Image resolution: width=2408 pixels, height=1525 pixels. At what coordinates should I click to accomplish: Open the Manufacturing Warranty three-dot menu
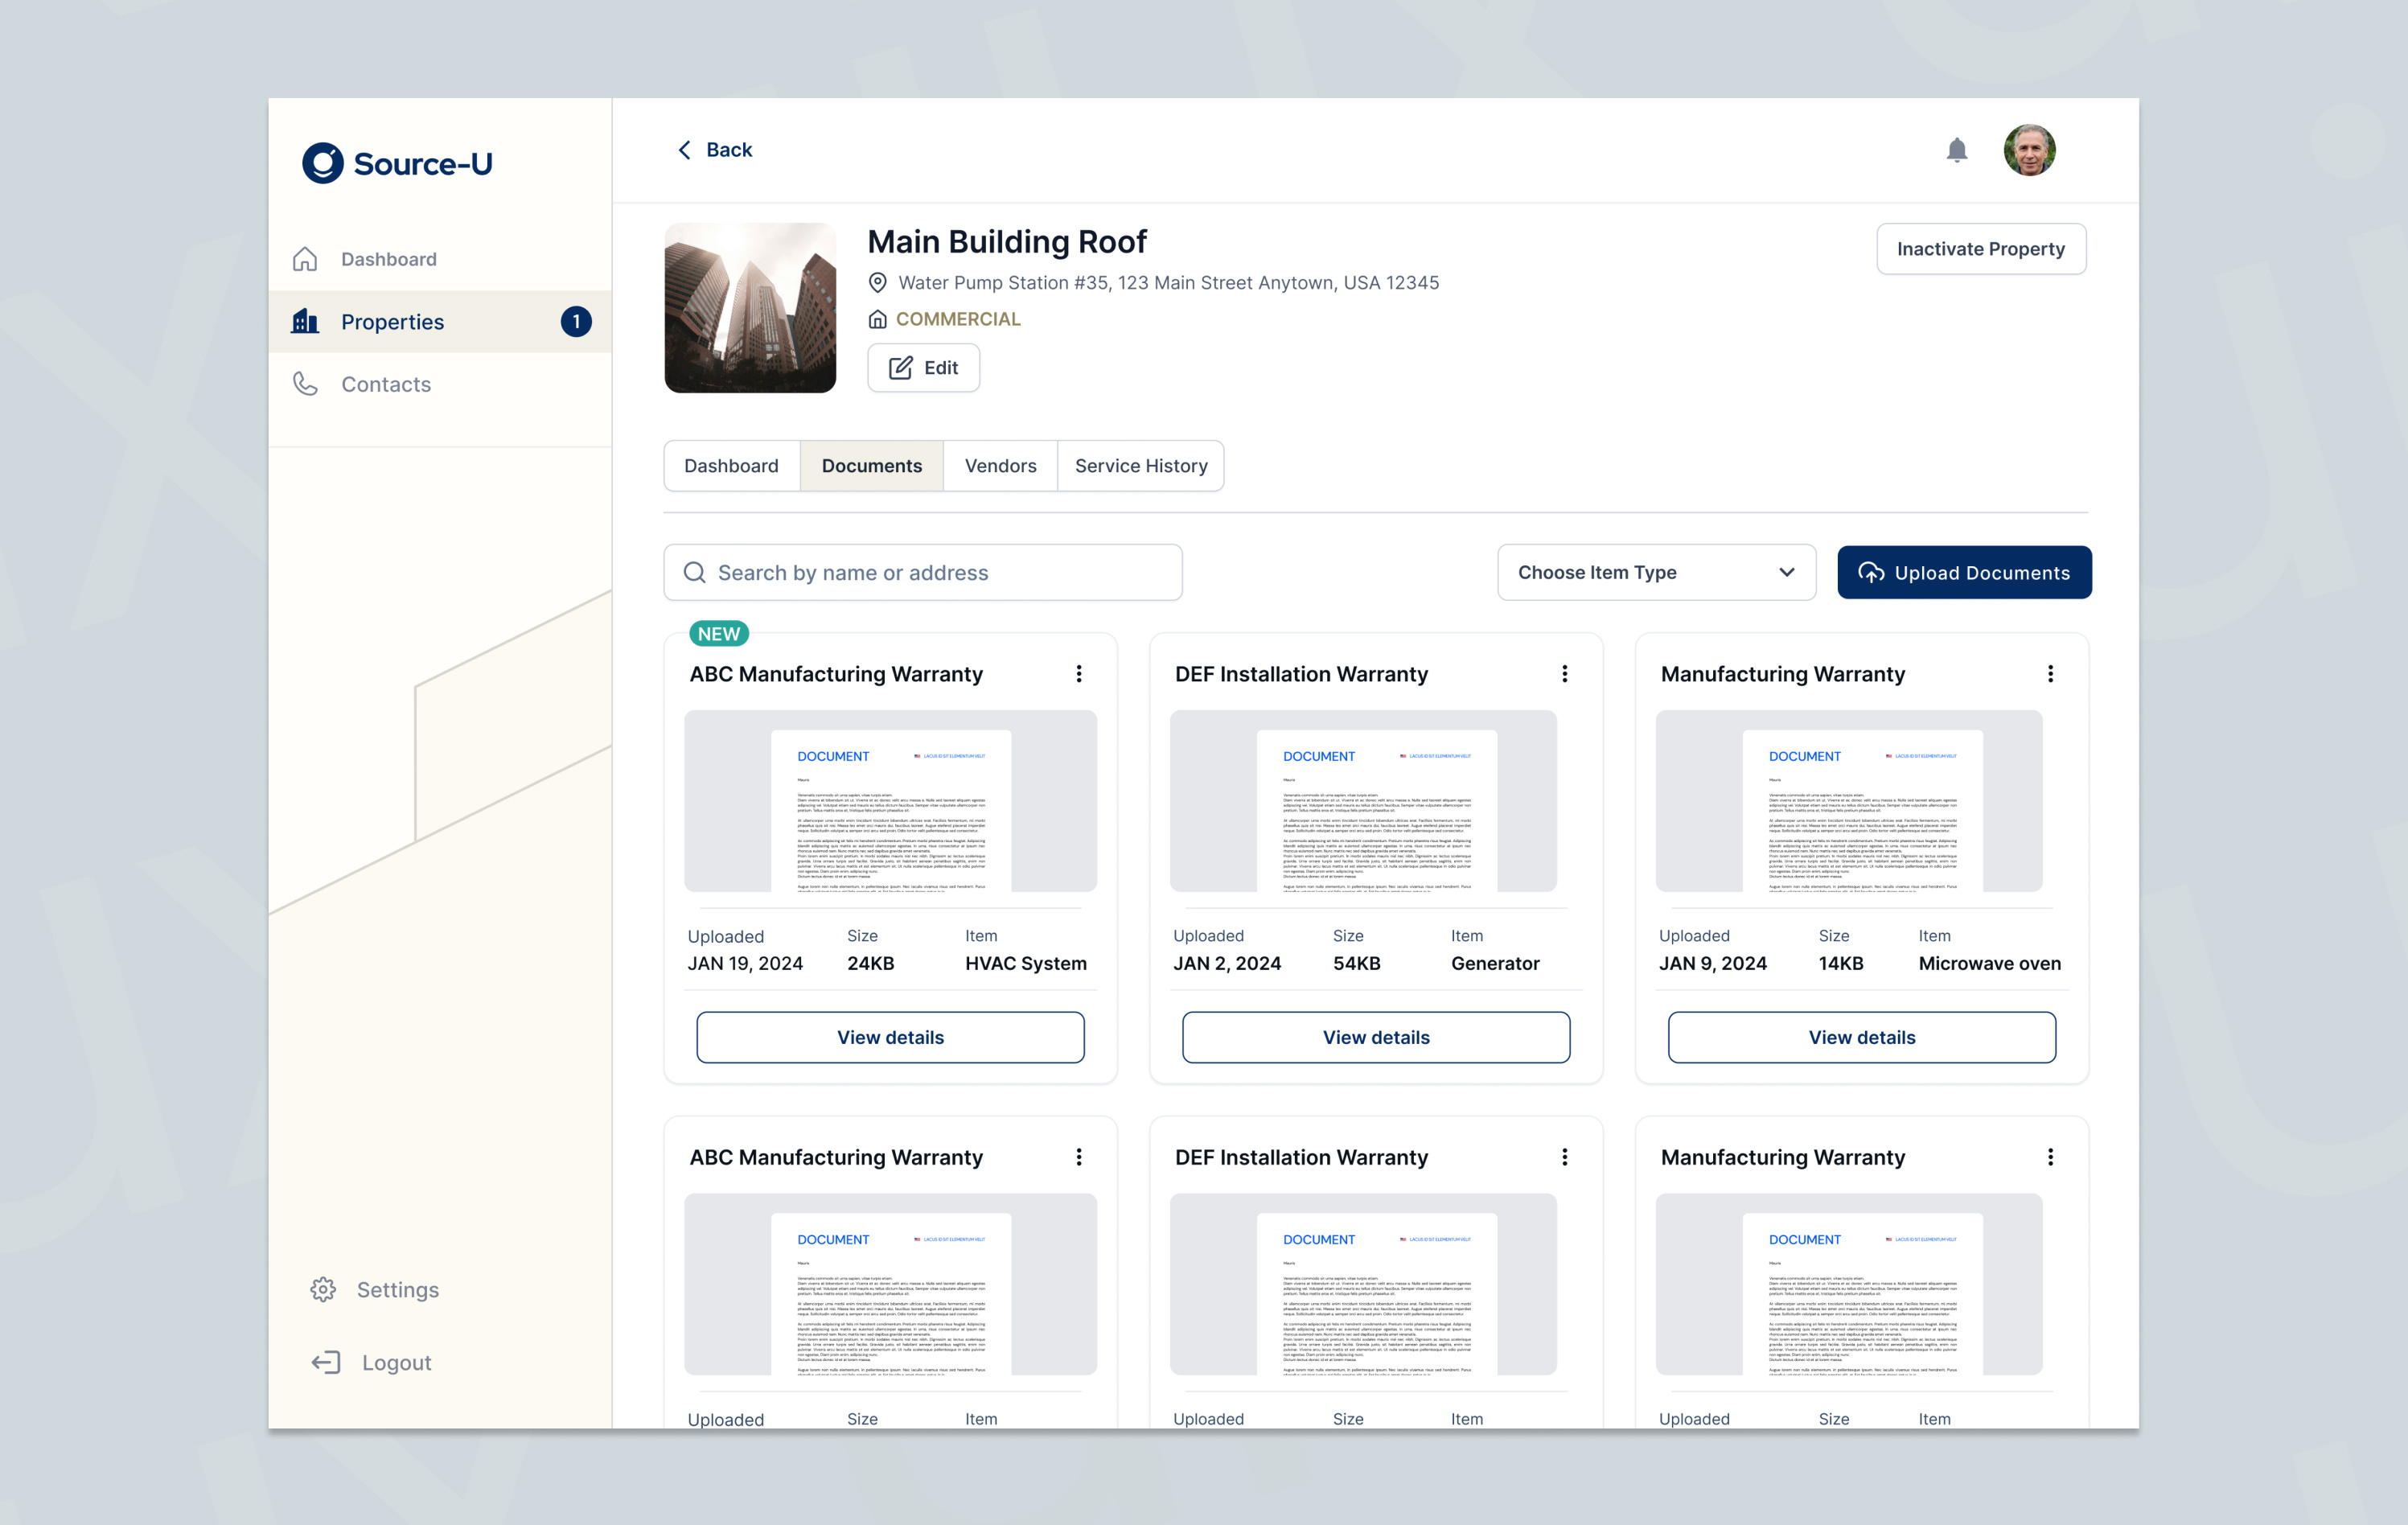pyautogui.click(x=2050, y=673)
